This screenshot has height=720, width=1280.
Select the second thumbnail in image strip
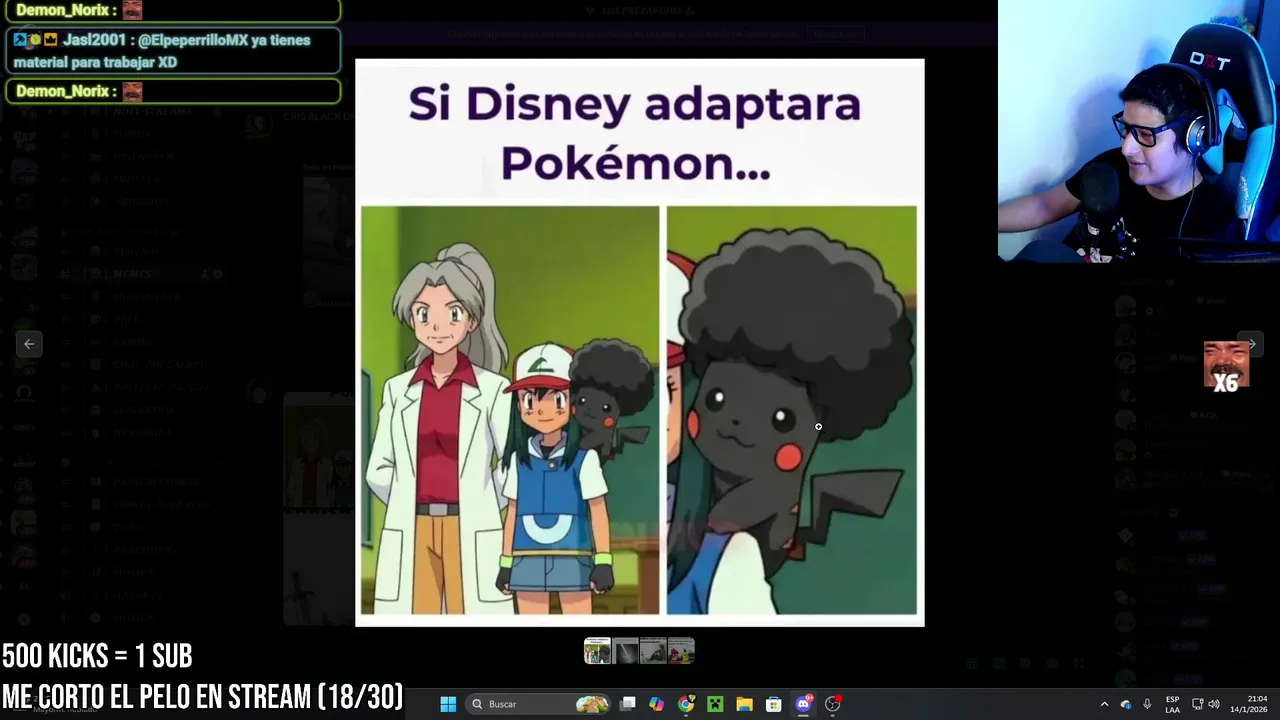click(625, 651)
